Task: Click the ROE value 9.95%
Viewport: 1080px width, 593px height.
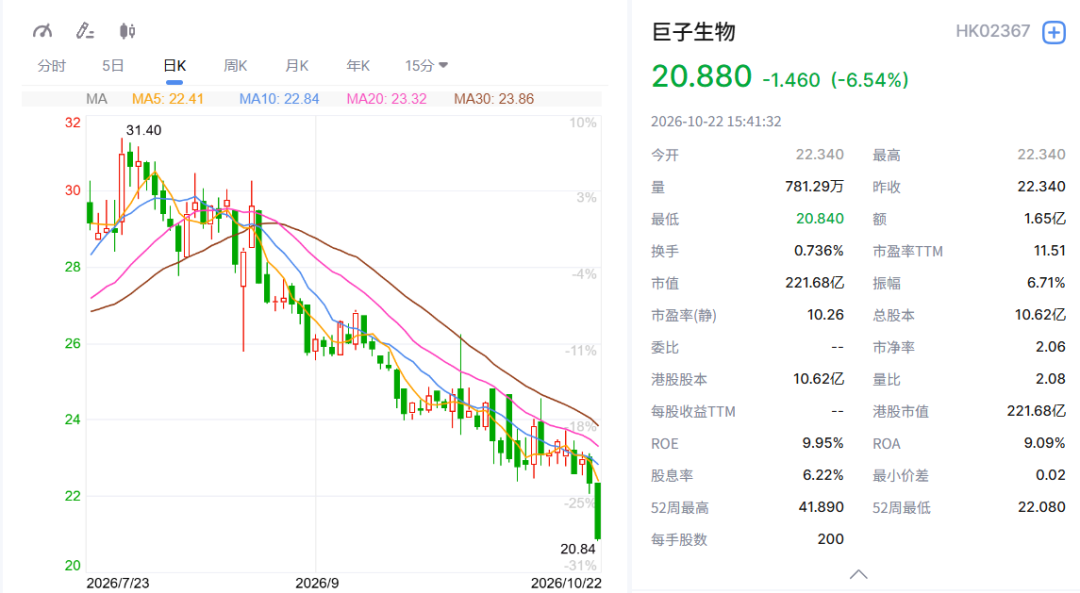Action: pos(823,443)
